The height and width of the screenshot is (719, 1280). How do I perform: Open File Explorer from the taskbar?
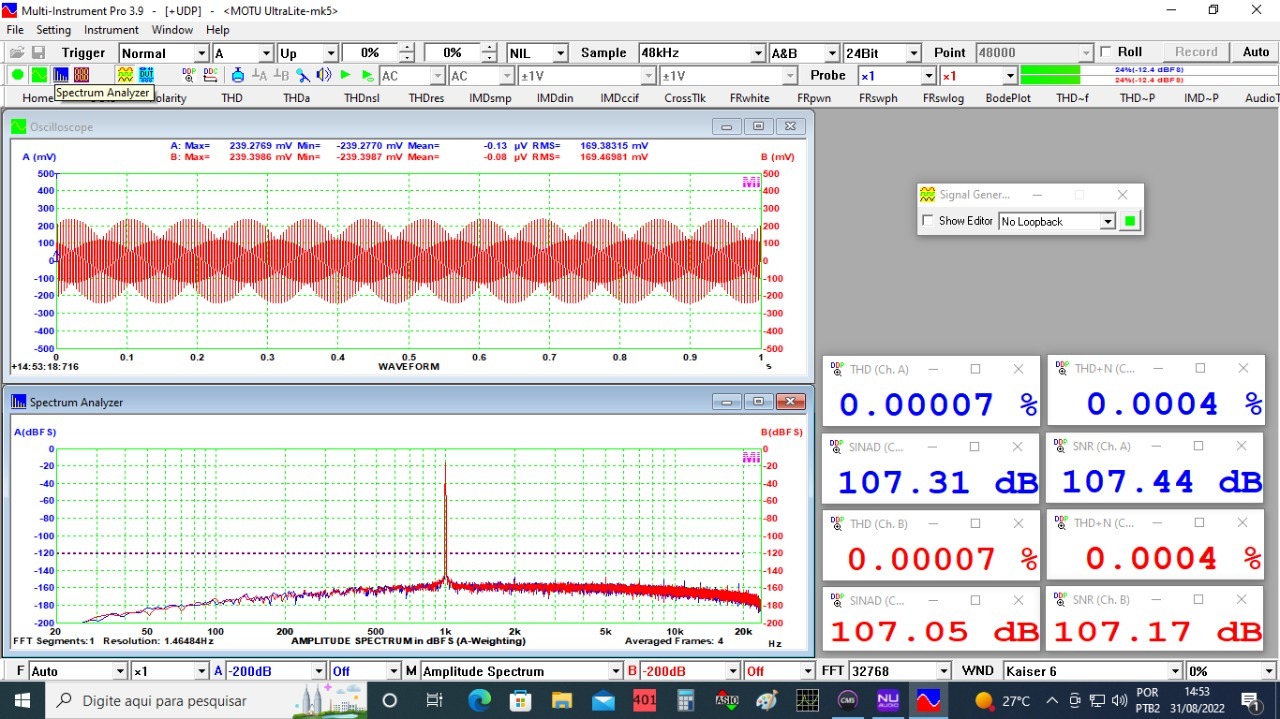point(562,700)
